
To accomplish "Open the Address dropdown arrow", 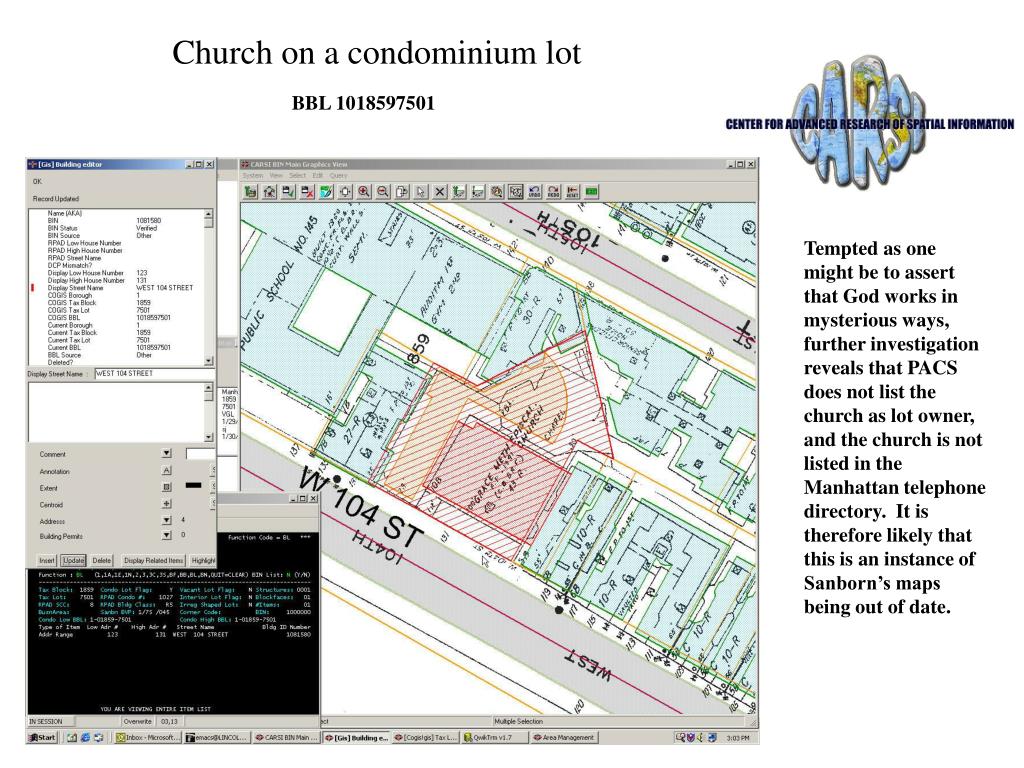I will (167, 520).
